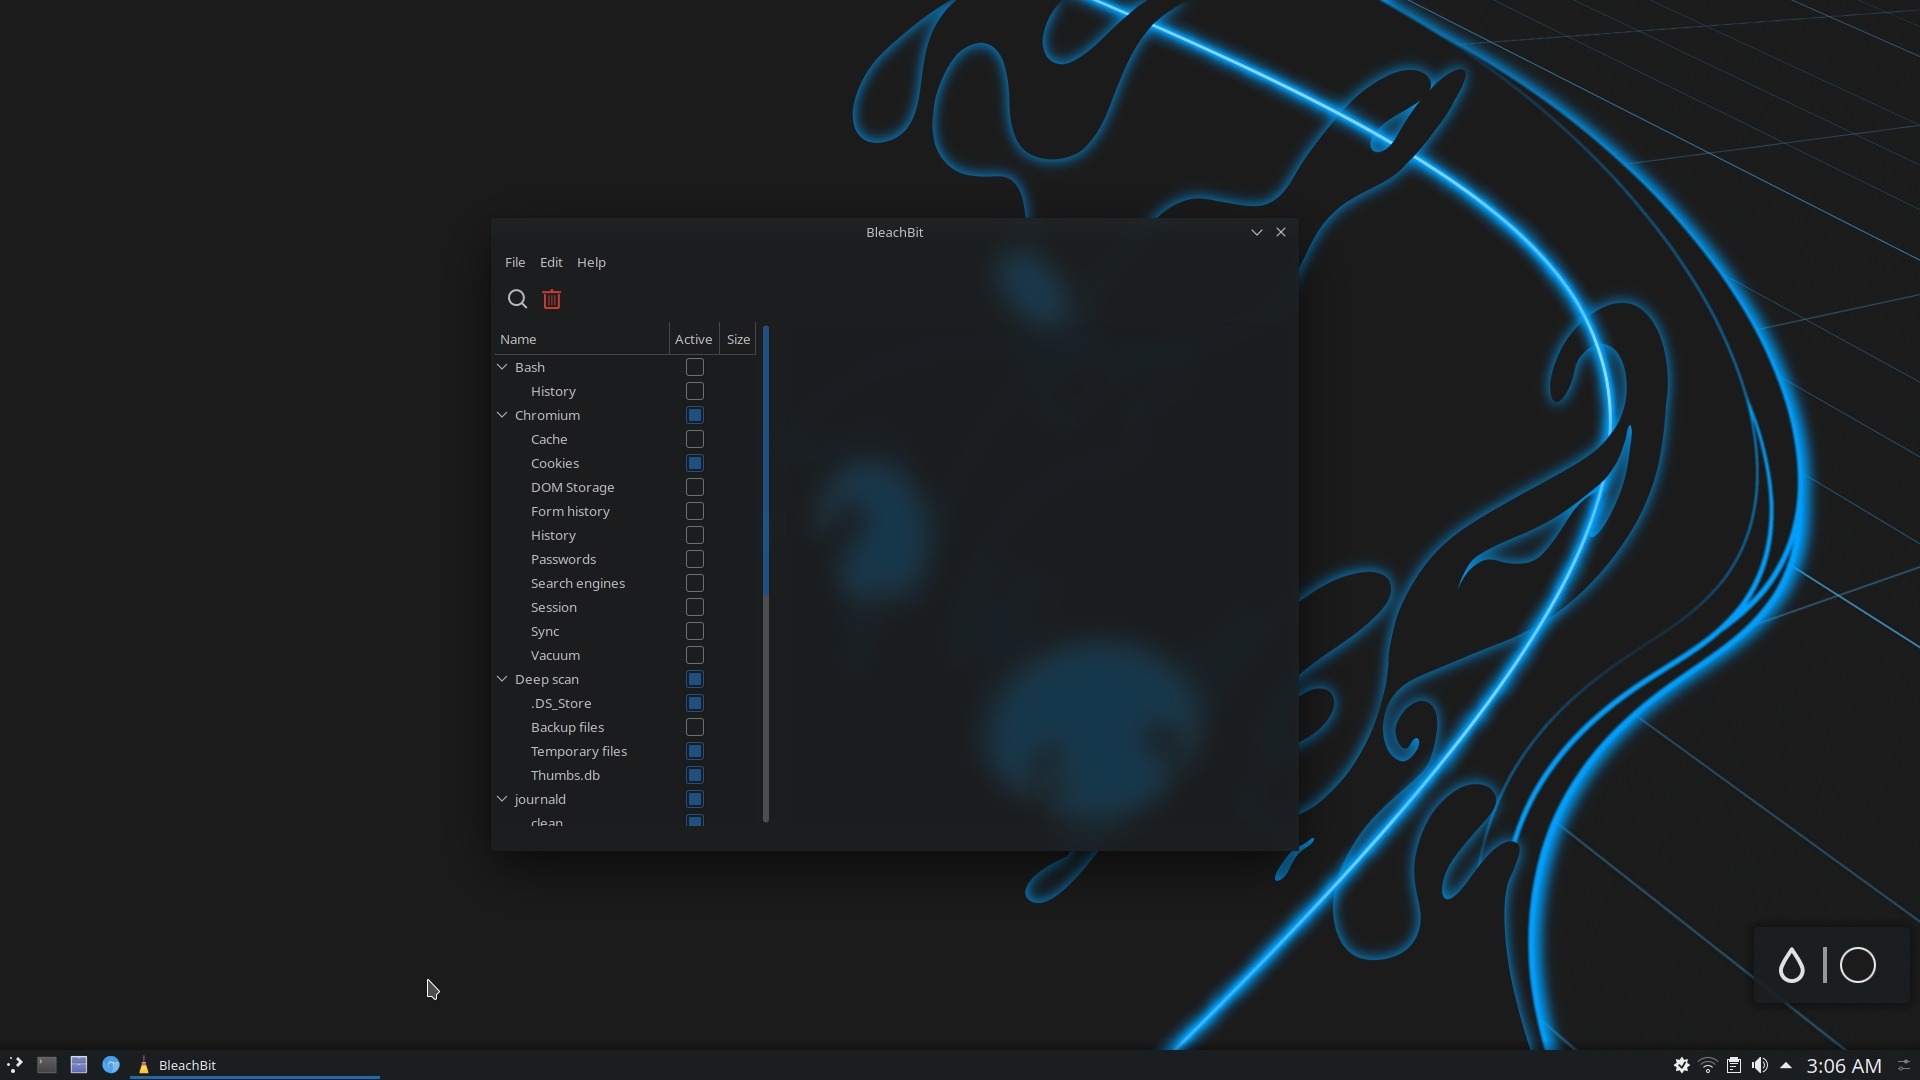1920x1080 pixels.
Task: Select the Cookies row under Chromium
Action: coord(626,463)
